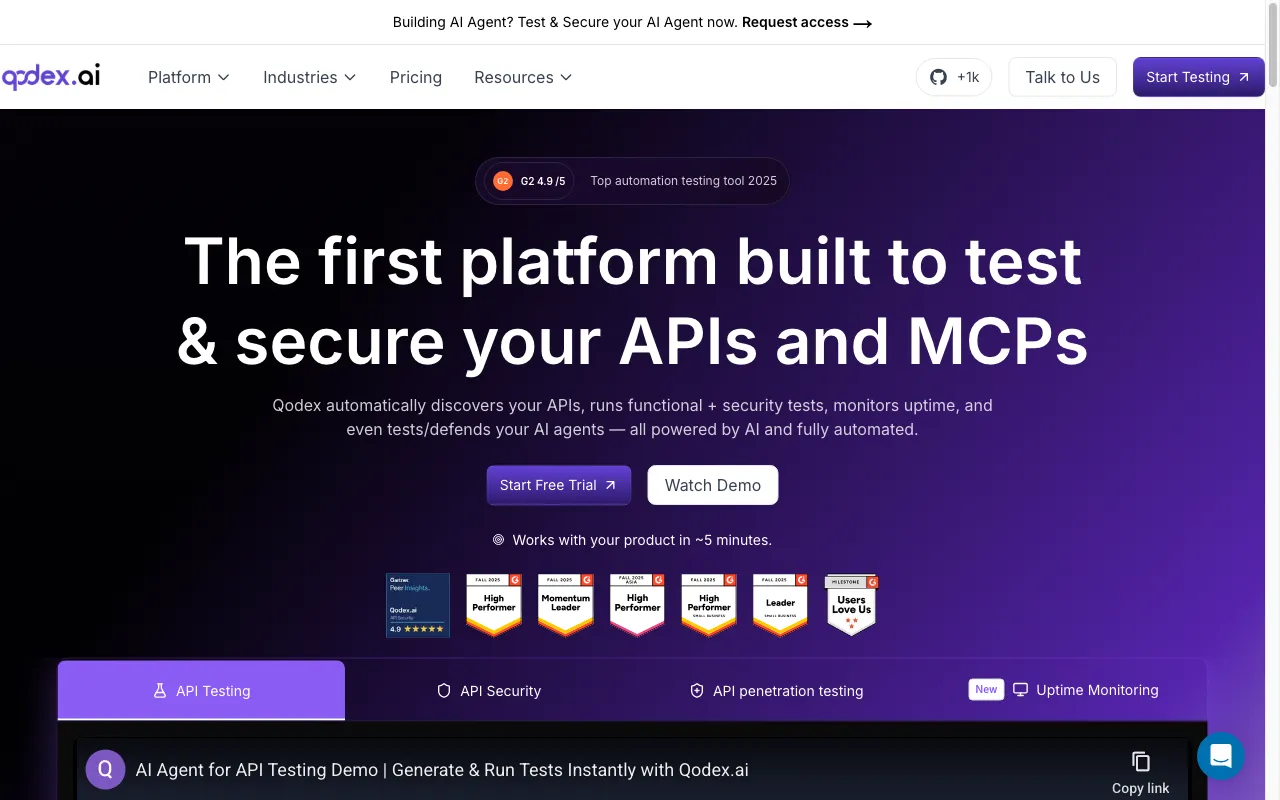Click the Watch Demo button

[713, 485]
